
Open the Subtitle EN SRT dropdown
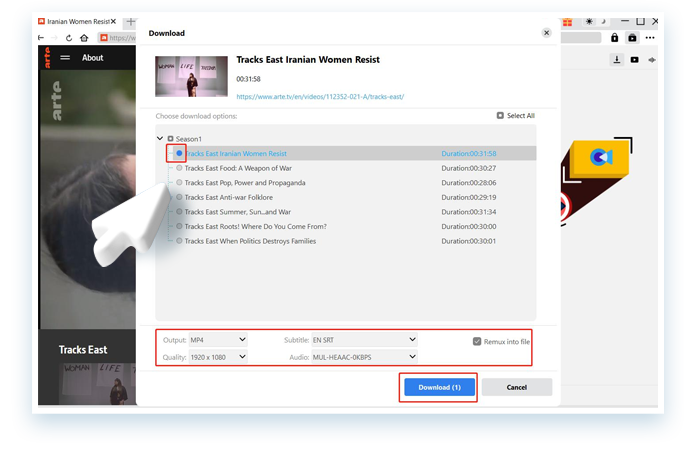coord(364,339)
